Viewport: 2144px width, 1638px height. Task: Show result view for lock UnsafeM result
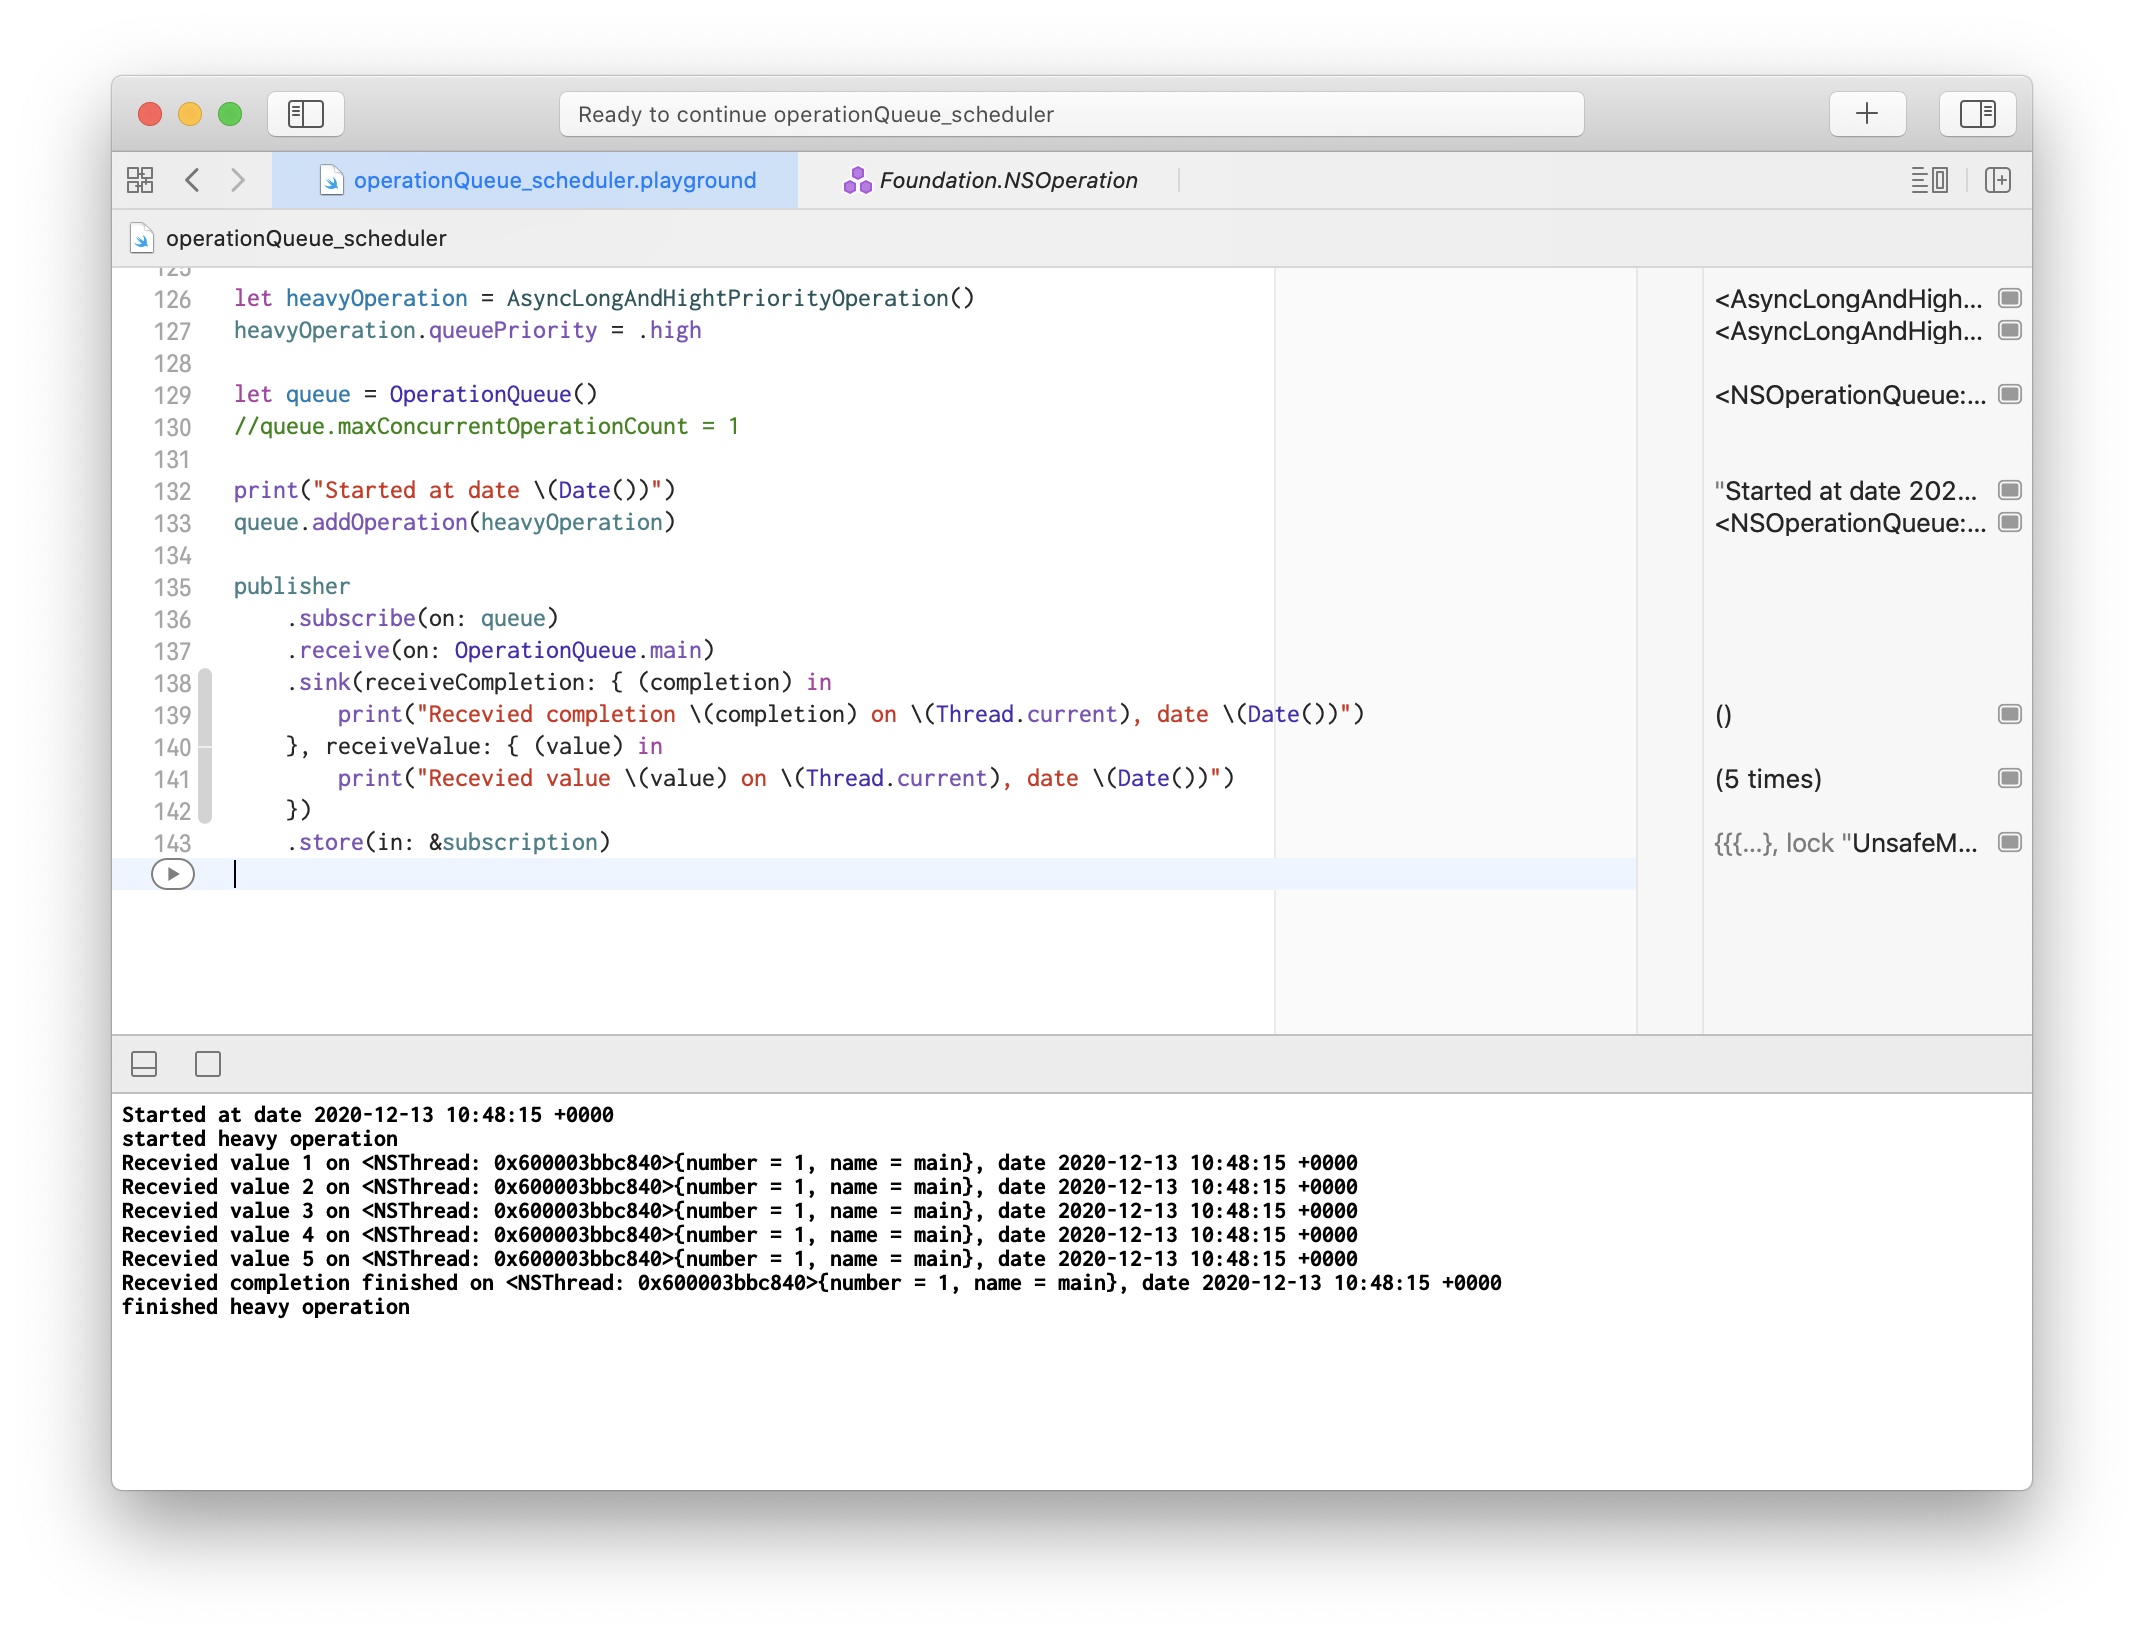tap(2009, 842)
